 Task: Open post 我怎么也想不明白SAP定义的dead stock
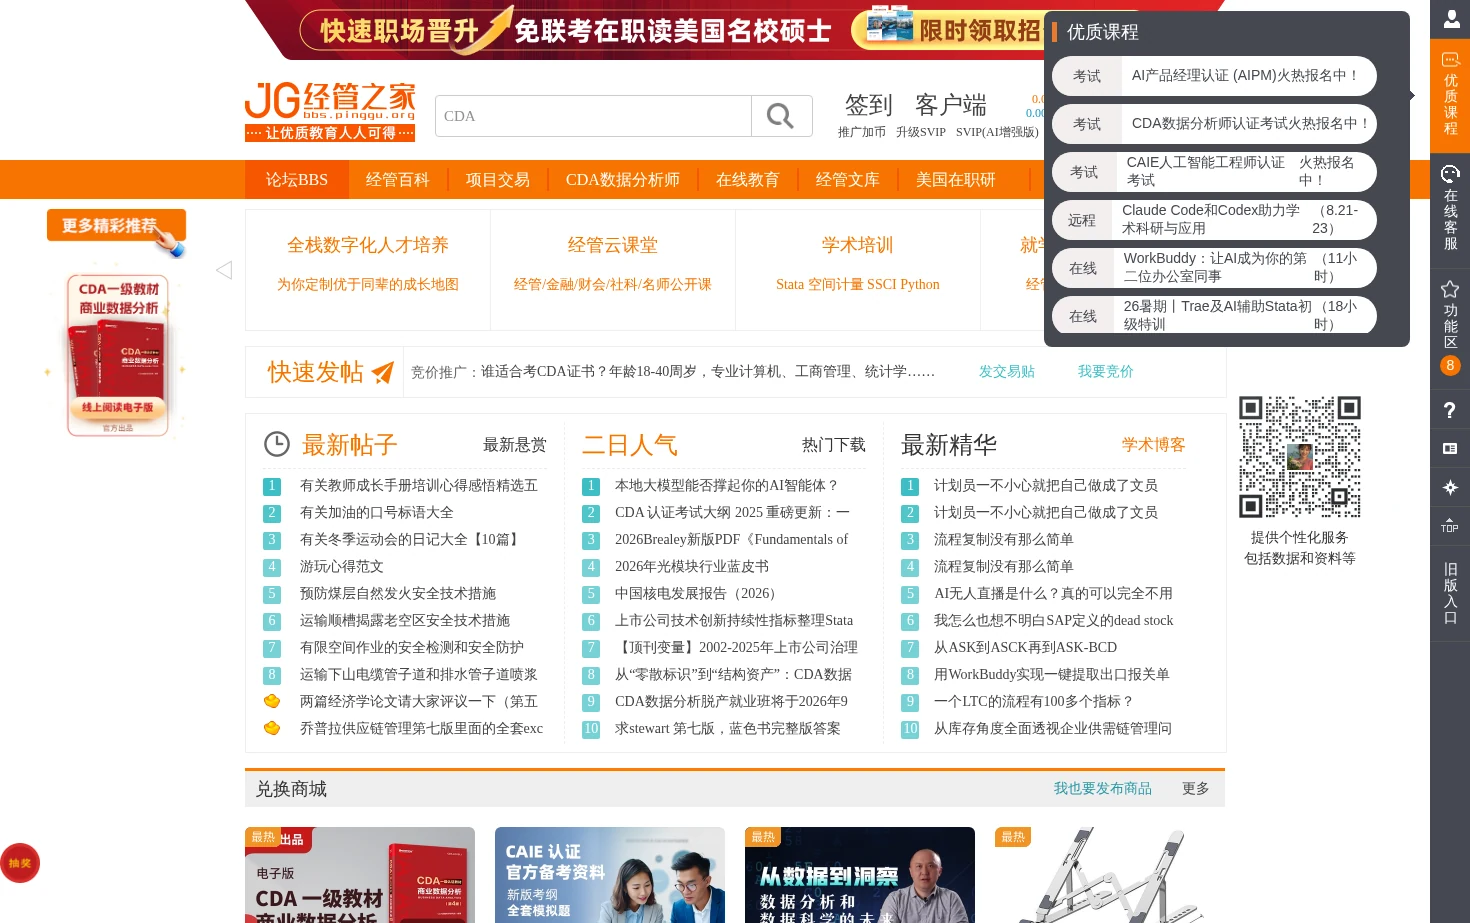tap(1054, 621)
